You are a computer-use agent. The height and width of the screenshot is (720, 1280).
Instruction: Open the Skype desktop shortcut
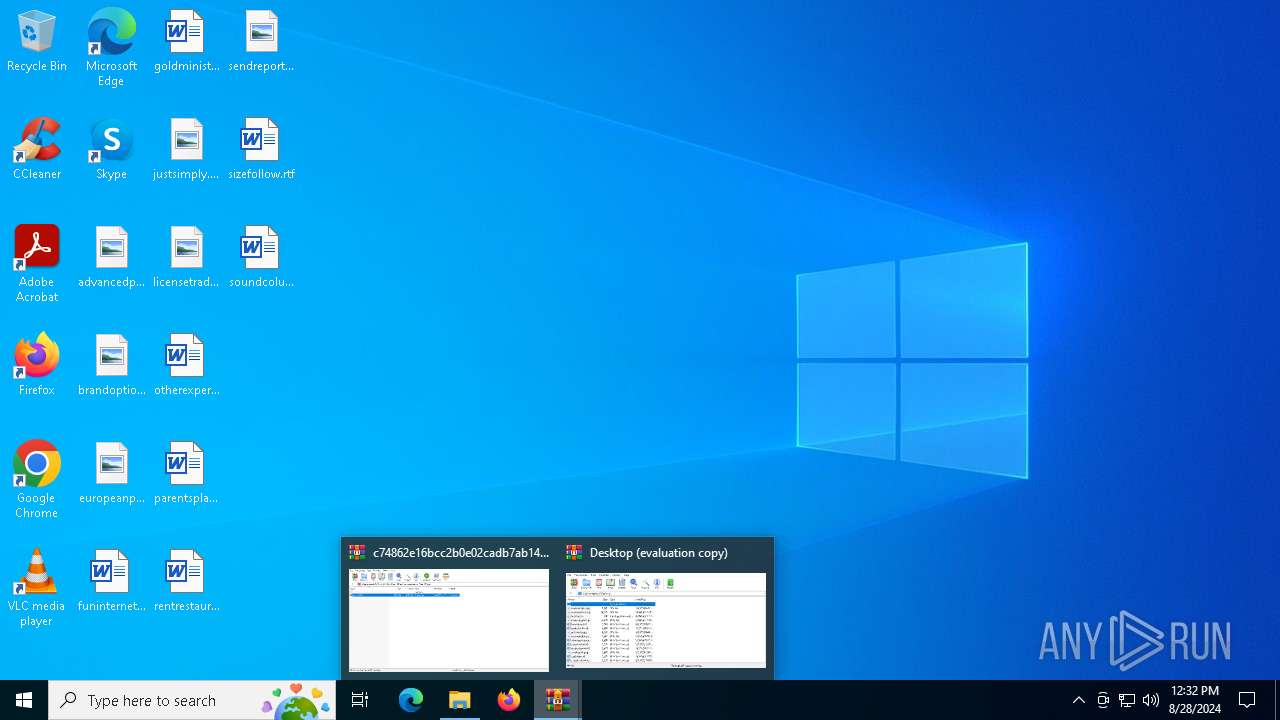(x=111, y=150)
